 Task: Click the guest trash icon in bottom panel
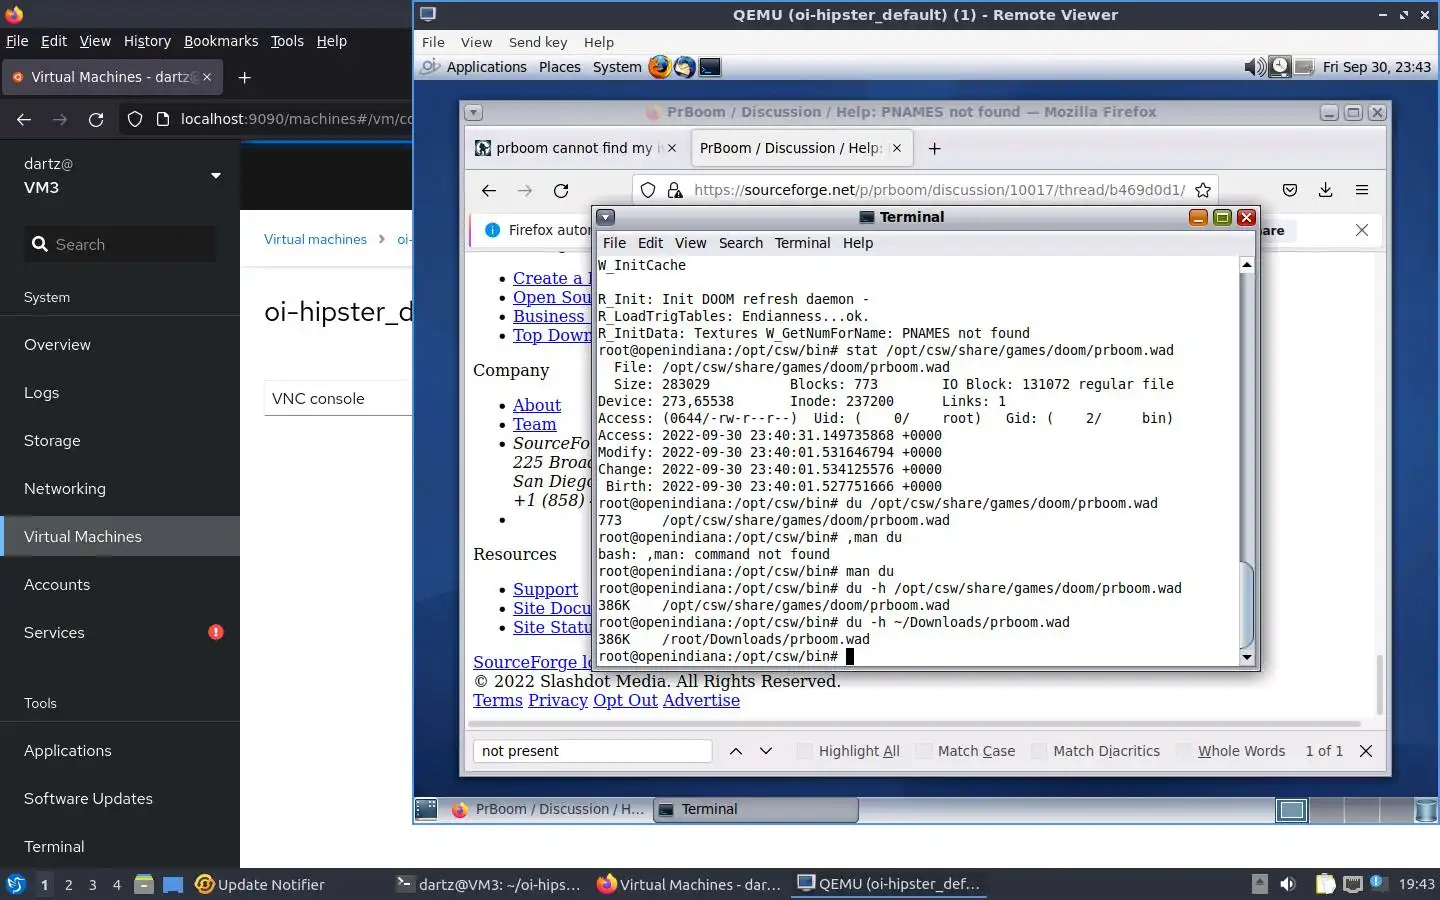click(x=1426, y=809)
